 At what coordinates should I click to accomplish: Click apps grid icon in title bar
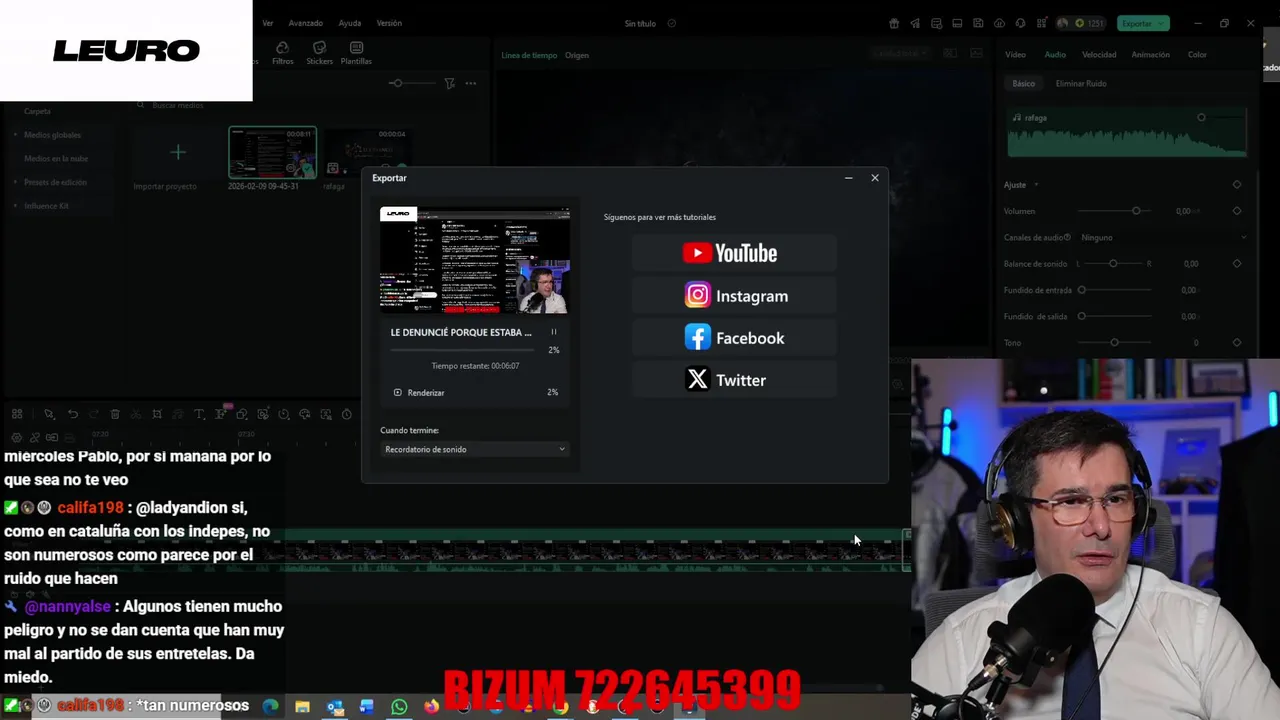[x=1041, y=23]
